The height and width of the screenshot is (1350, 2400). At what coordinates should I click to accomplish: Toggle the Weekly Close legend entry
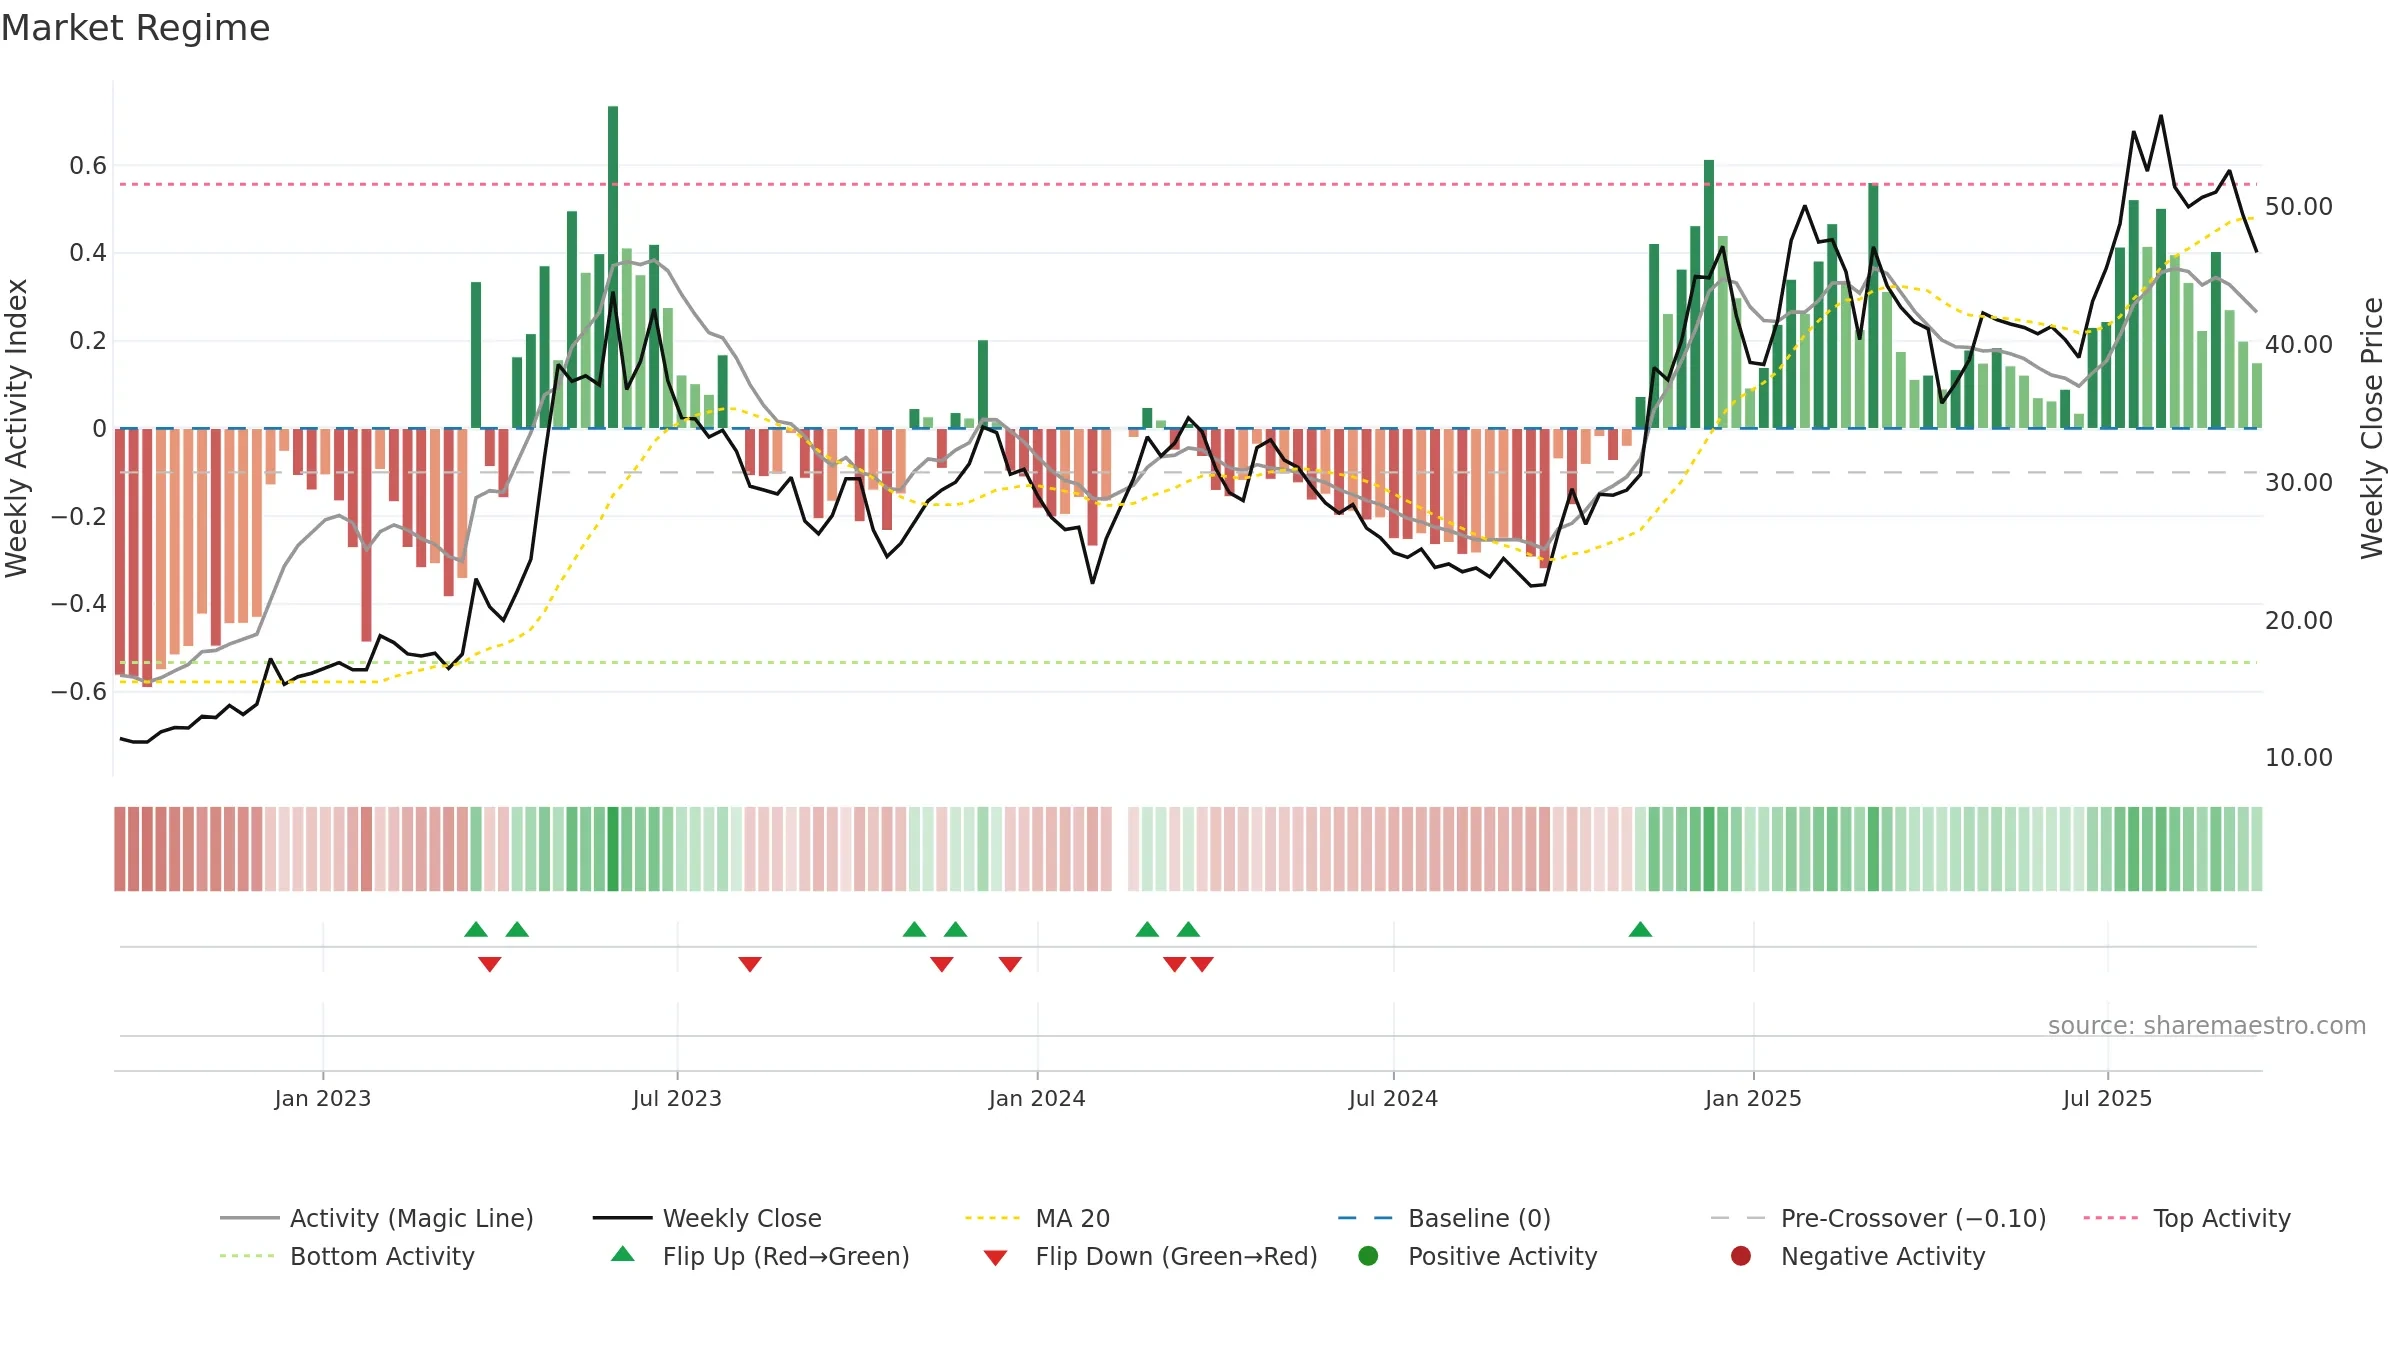(707, 1218)
